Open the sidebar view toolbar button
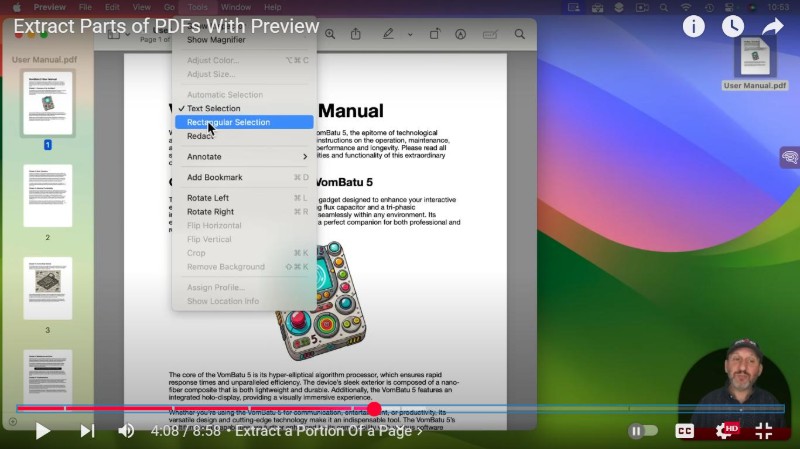 point(114,35)
